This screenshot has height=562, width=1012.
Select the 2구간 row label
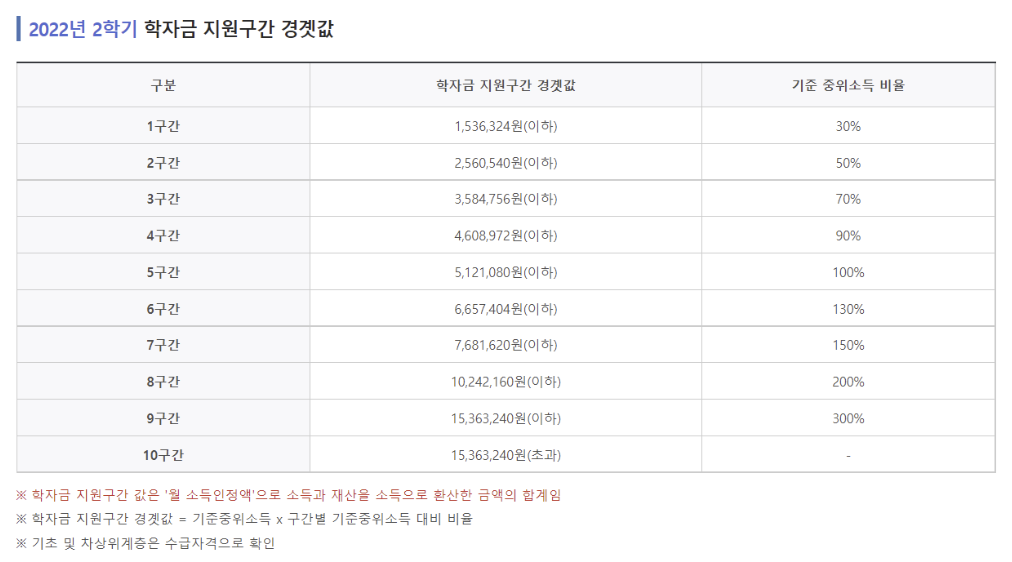pos(163,163)
